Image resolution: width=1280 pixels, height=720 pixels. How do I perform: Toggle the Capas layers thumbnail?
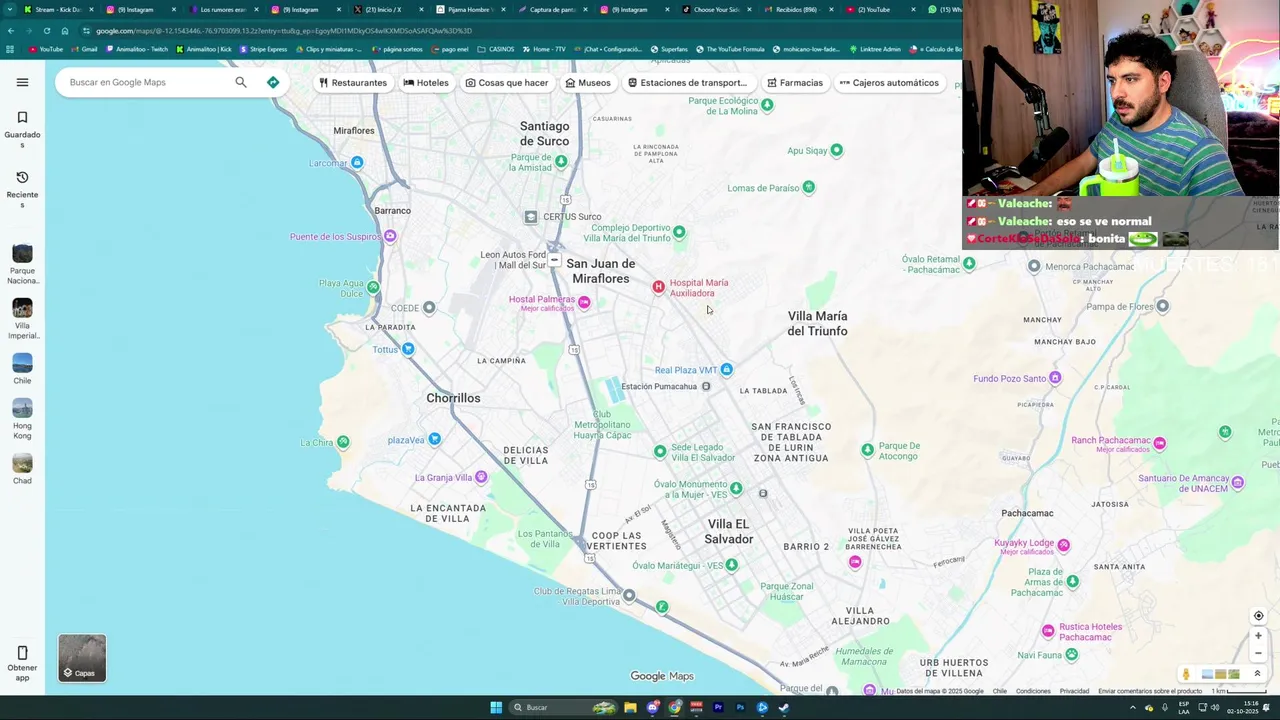coord(82,658)
